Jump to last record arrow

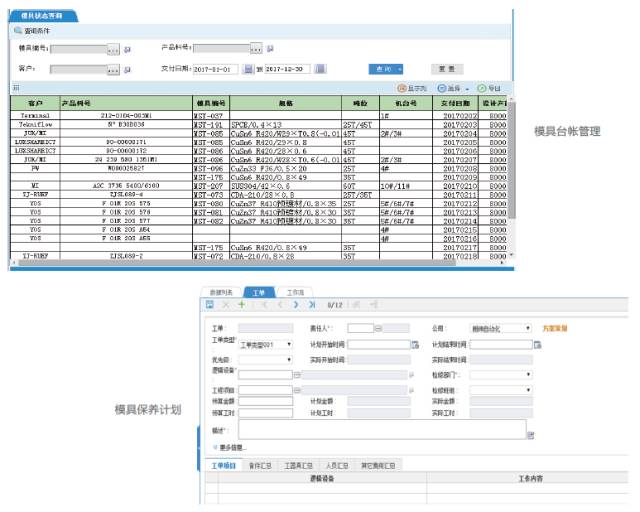pos(312,305)
